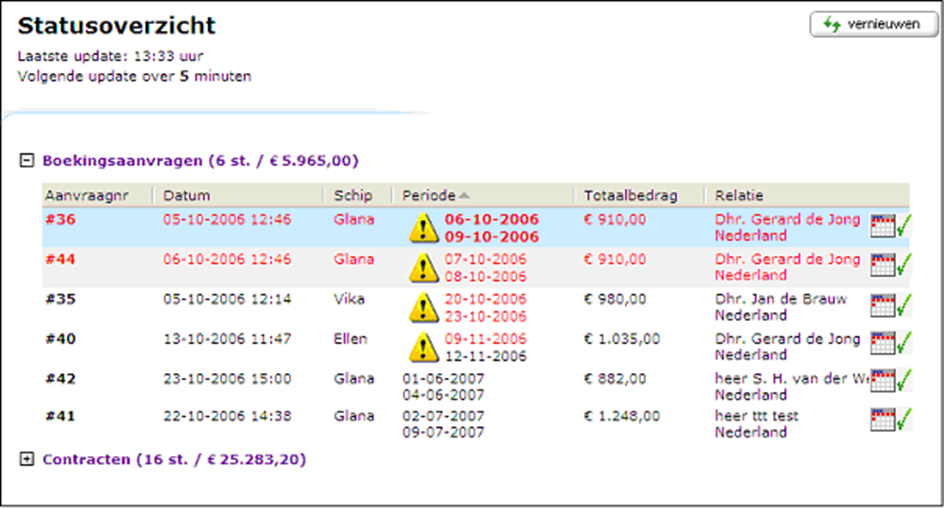
Task: Click the warning icon on row #40
Action: pyautogui.click(x=423, y=346)
